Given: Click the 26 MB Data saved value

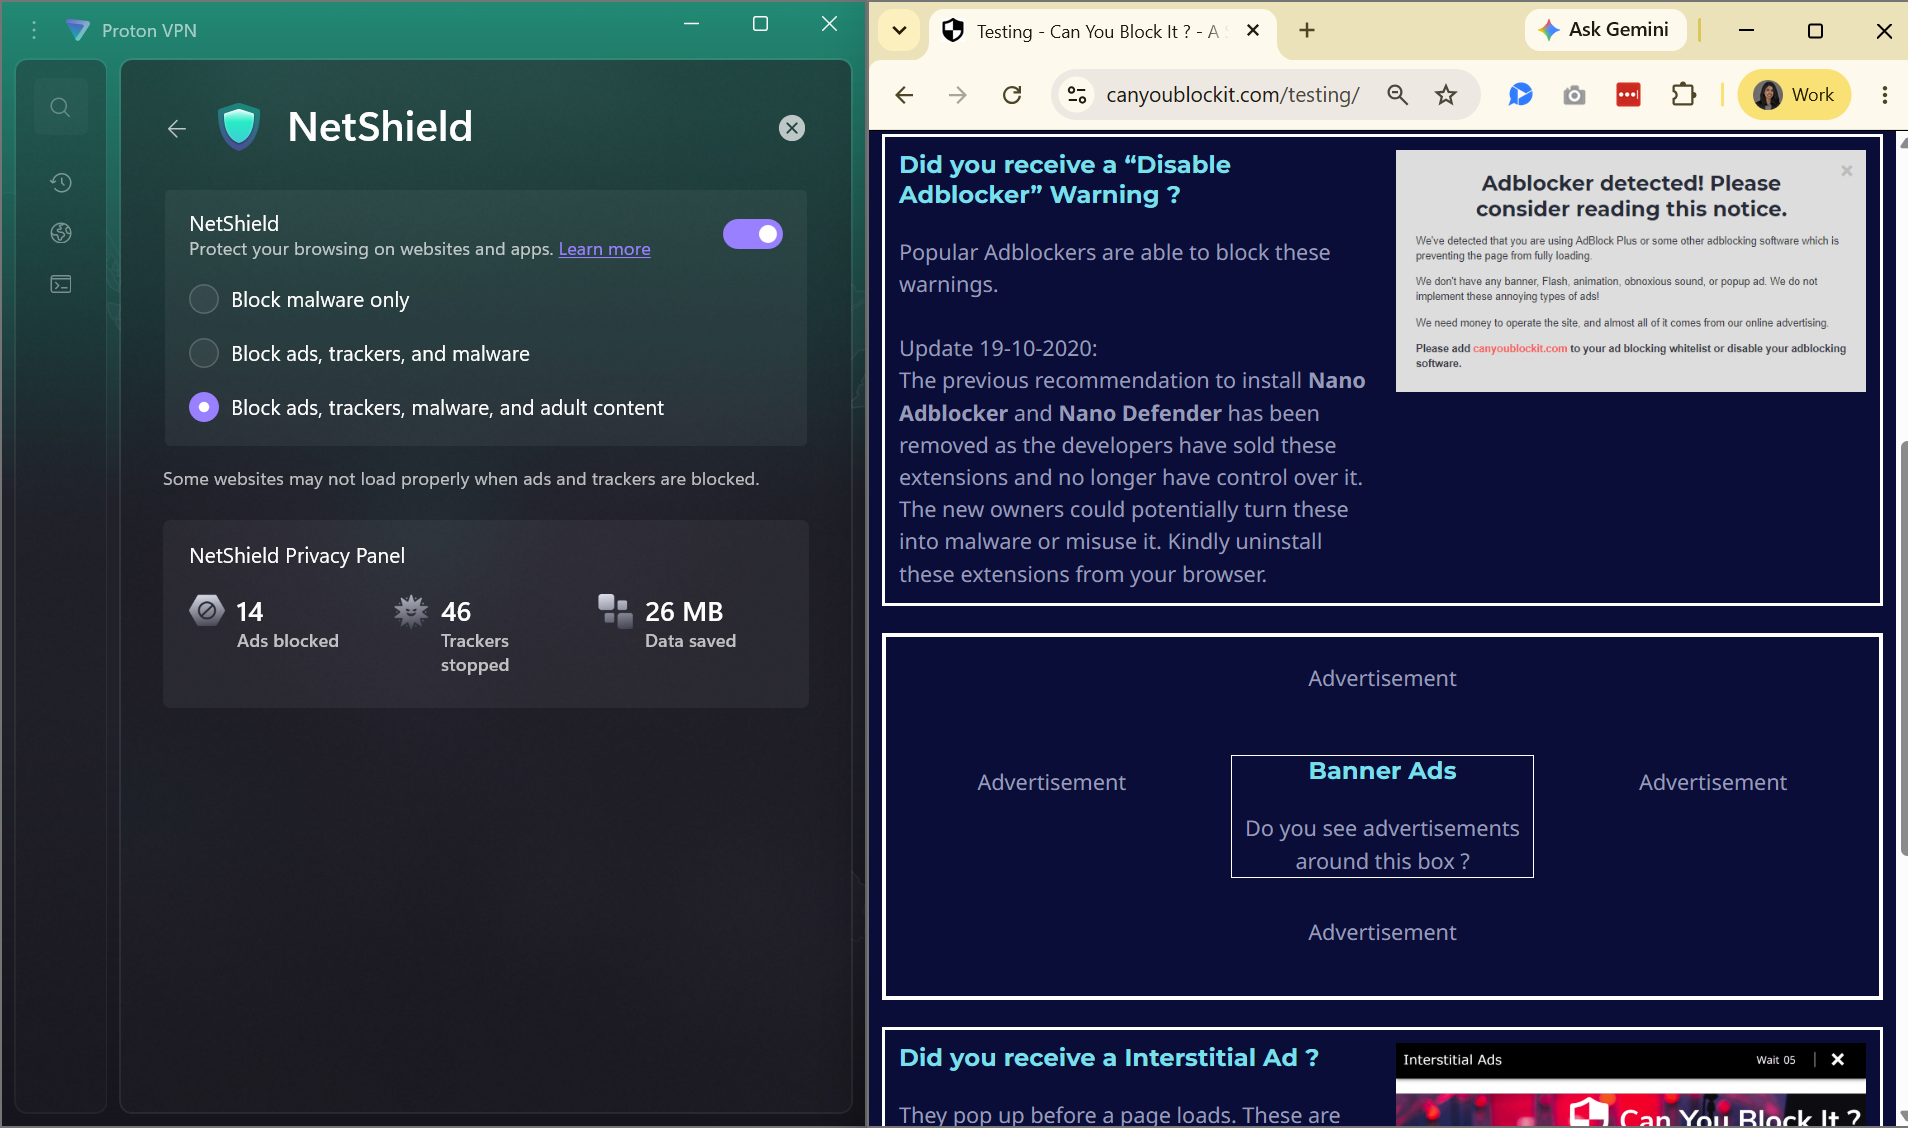Looking at the screenshot, I should [x=684, y=611].
